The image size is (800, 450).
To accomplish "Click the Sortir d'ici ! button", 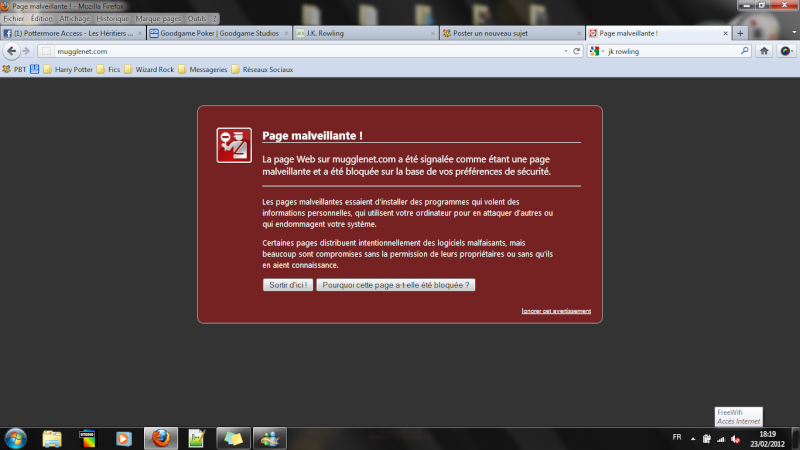I will click(288, 285).
